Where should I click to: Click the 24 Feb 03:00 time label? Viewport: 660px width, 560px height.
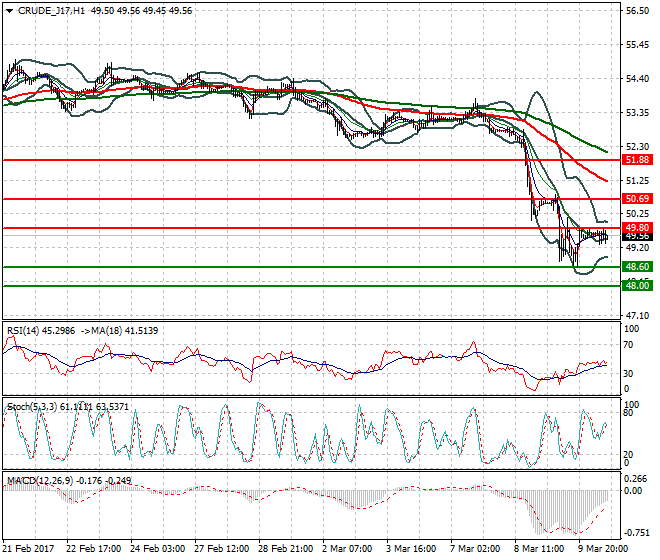point(157,549)
